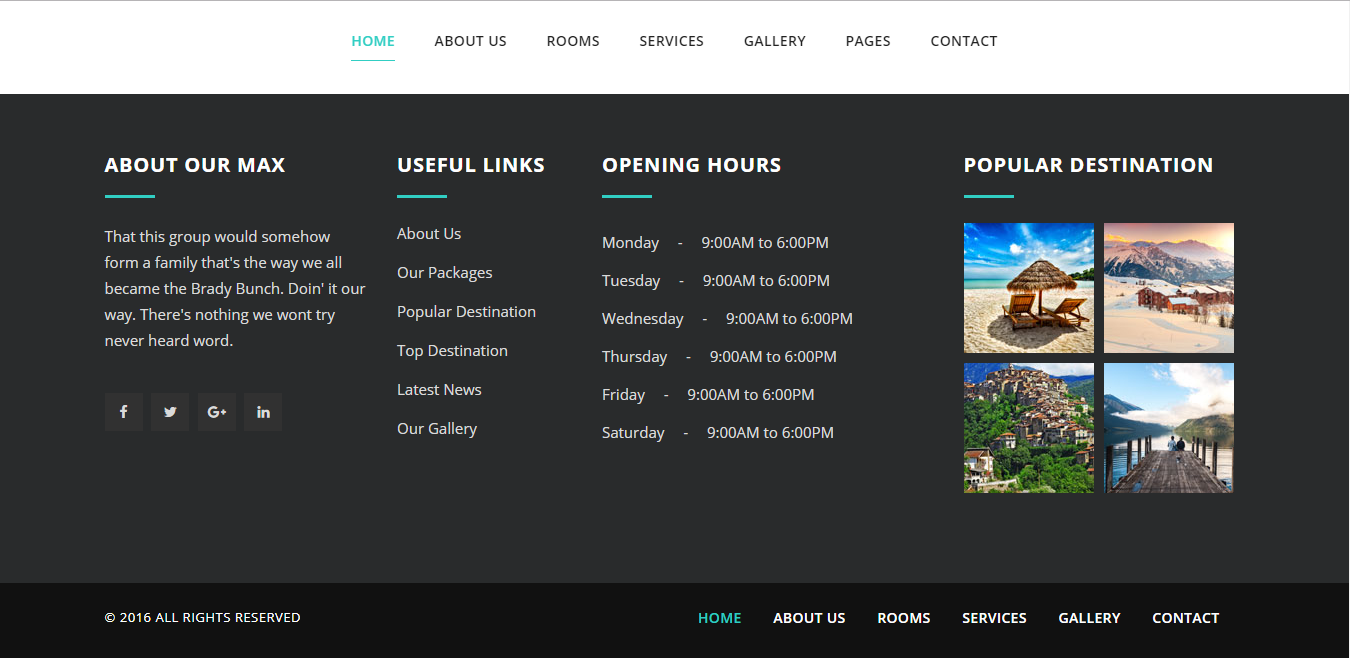Open the hillside village destination thumbnail
1350x658 pixels.
[1028, 428]
